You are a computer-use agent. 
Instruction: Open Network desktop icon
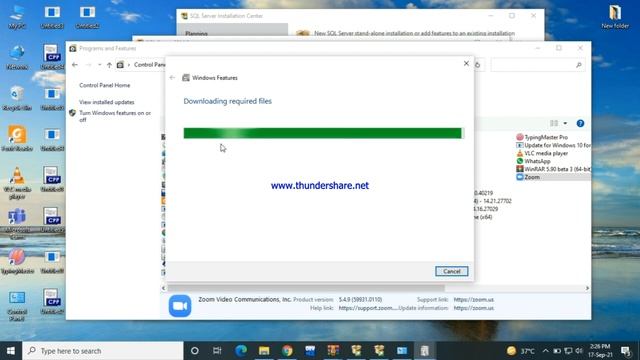[17, 58]
